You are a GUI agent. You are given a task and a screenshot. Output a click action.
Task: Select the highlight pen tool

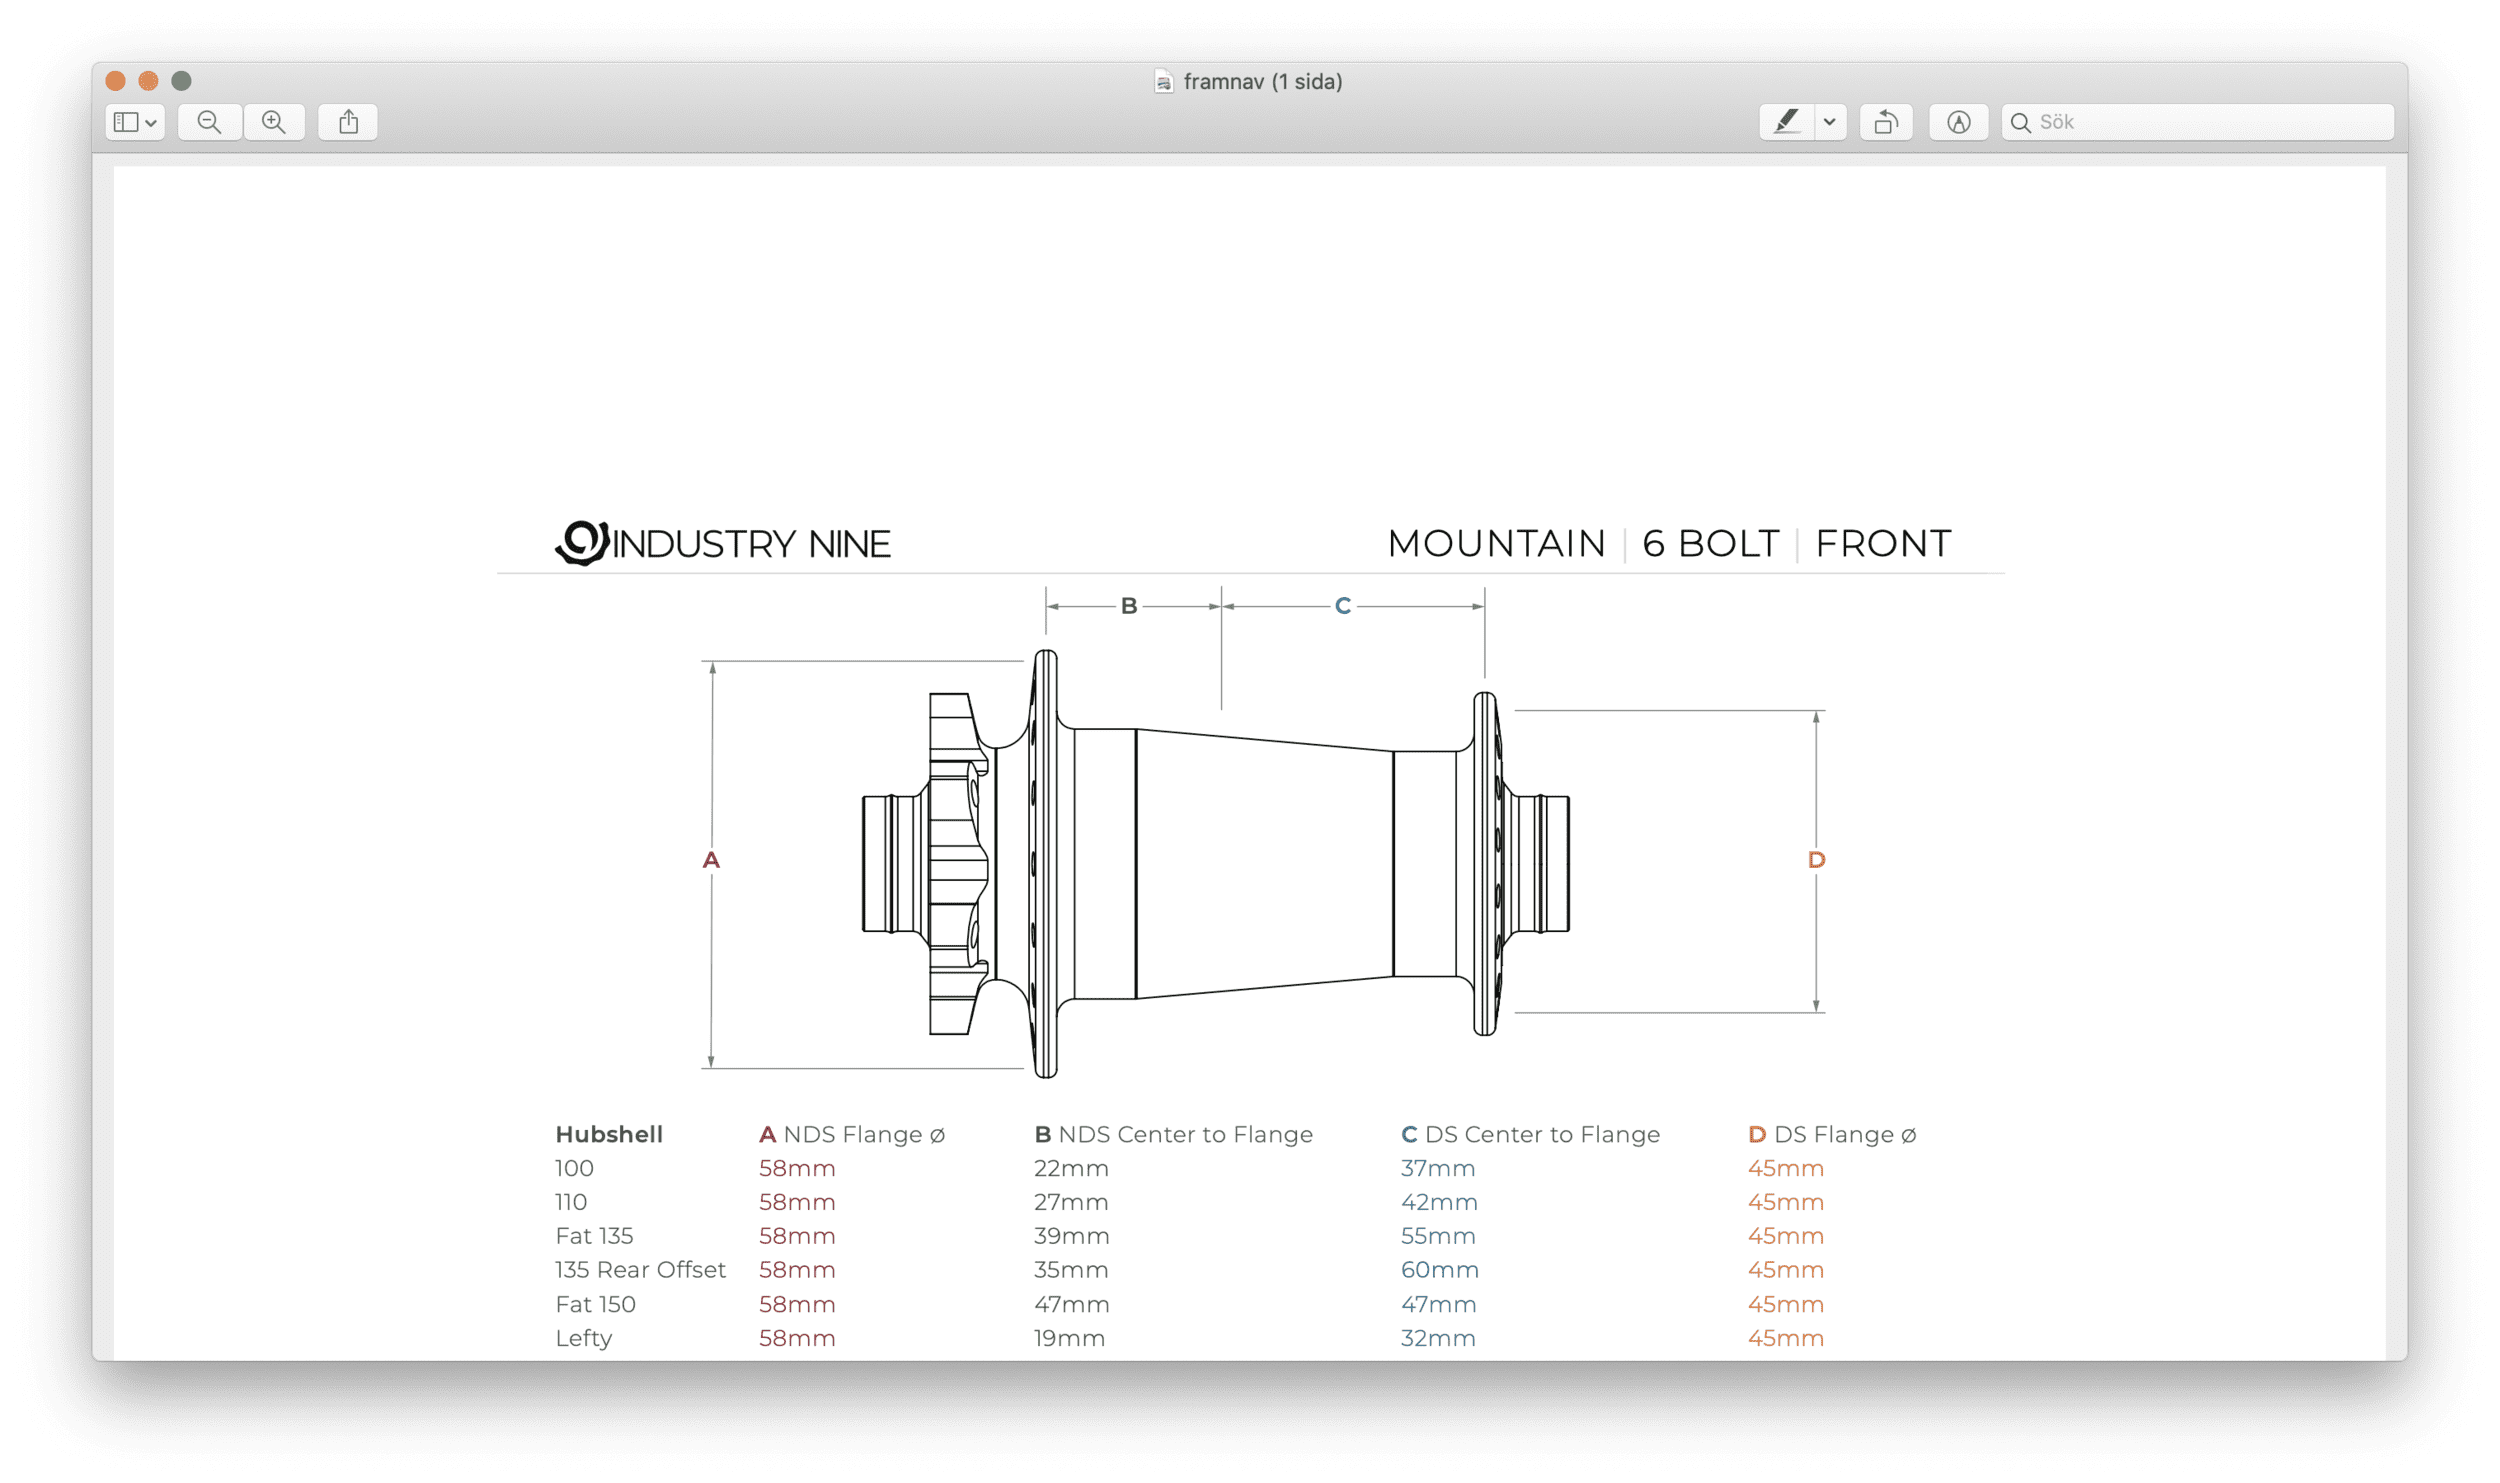pos(1787,122)
